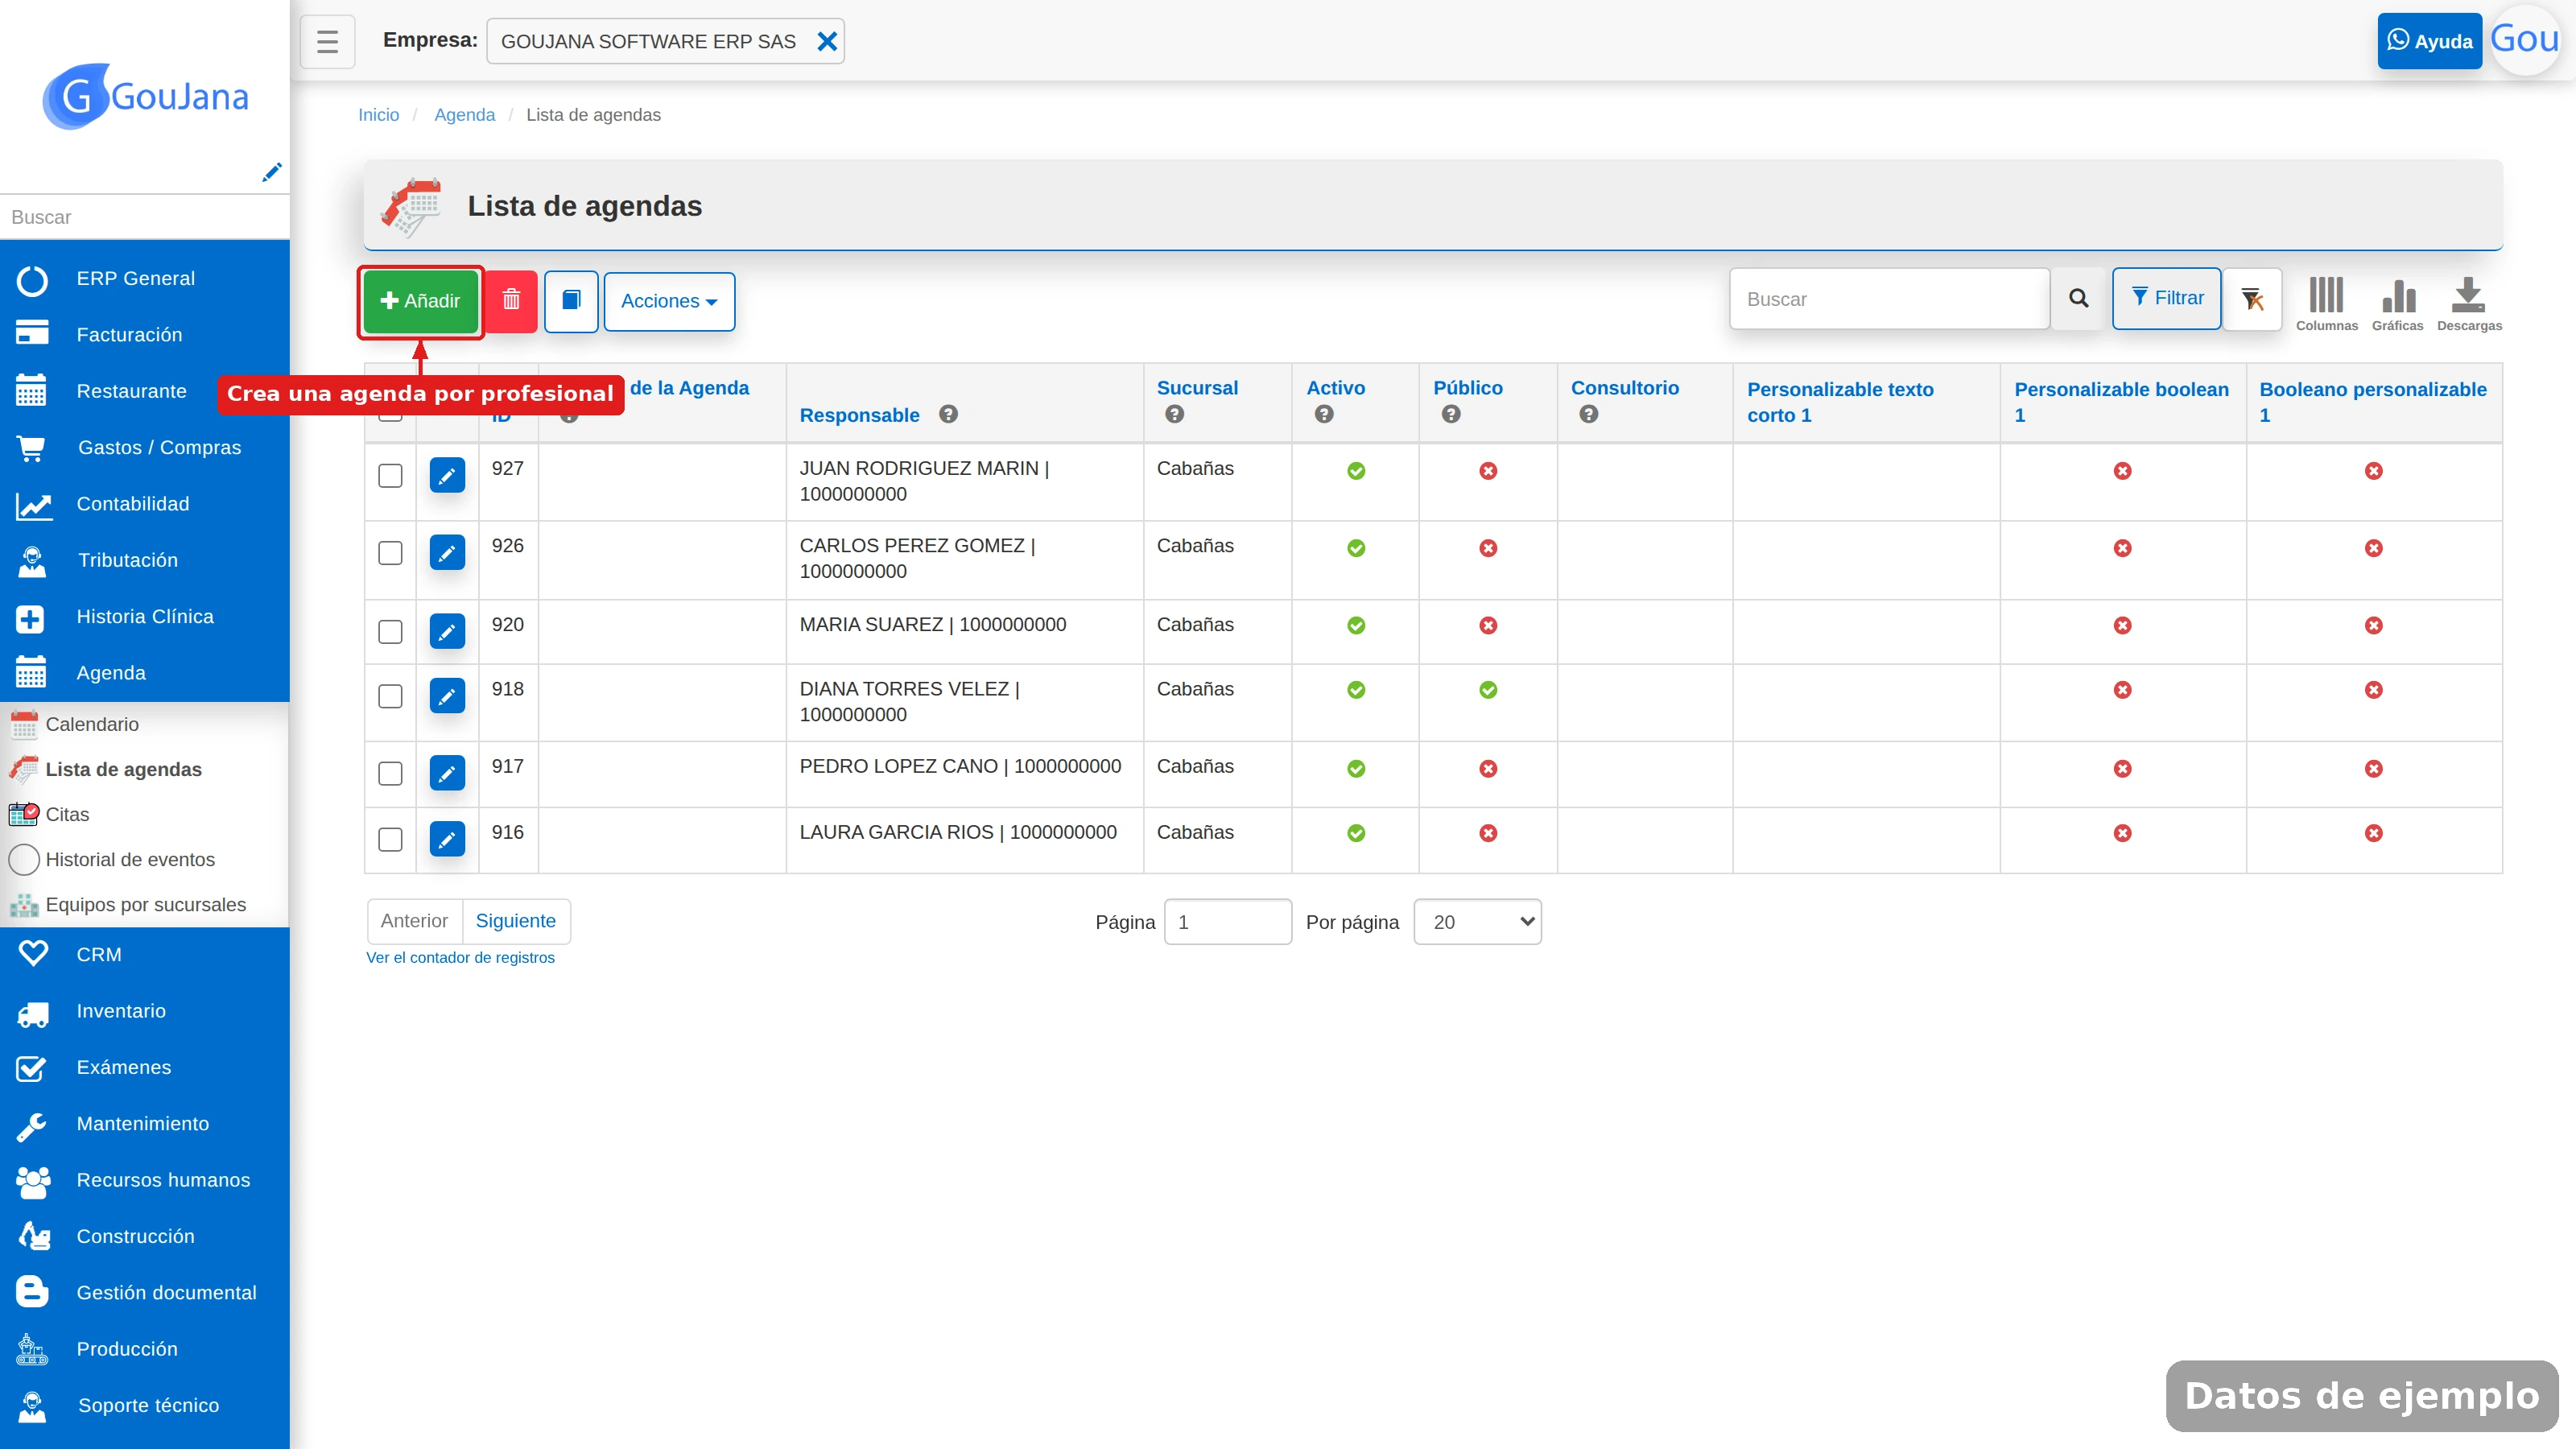
Task: Toggle Activo status for row 927
Action: [1356, 471]
